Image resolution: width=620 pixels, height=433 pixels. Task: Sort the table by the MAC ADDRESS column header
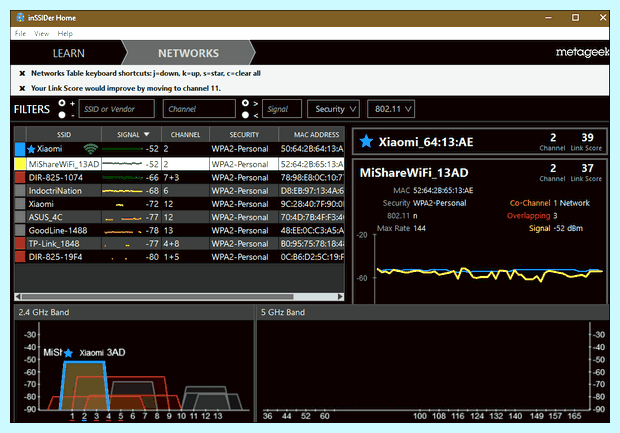(x=312, y=134)
